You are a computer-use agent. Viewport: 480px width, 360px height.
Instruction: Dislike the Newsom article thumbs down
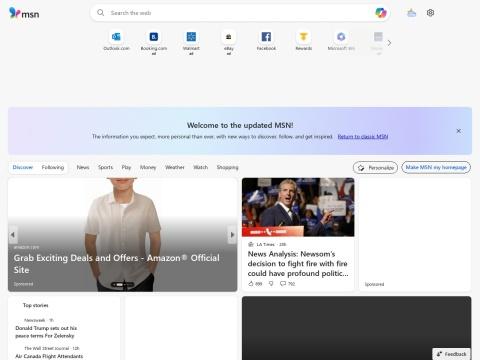tap(271, 284)
